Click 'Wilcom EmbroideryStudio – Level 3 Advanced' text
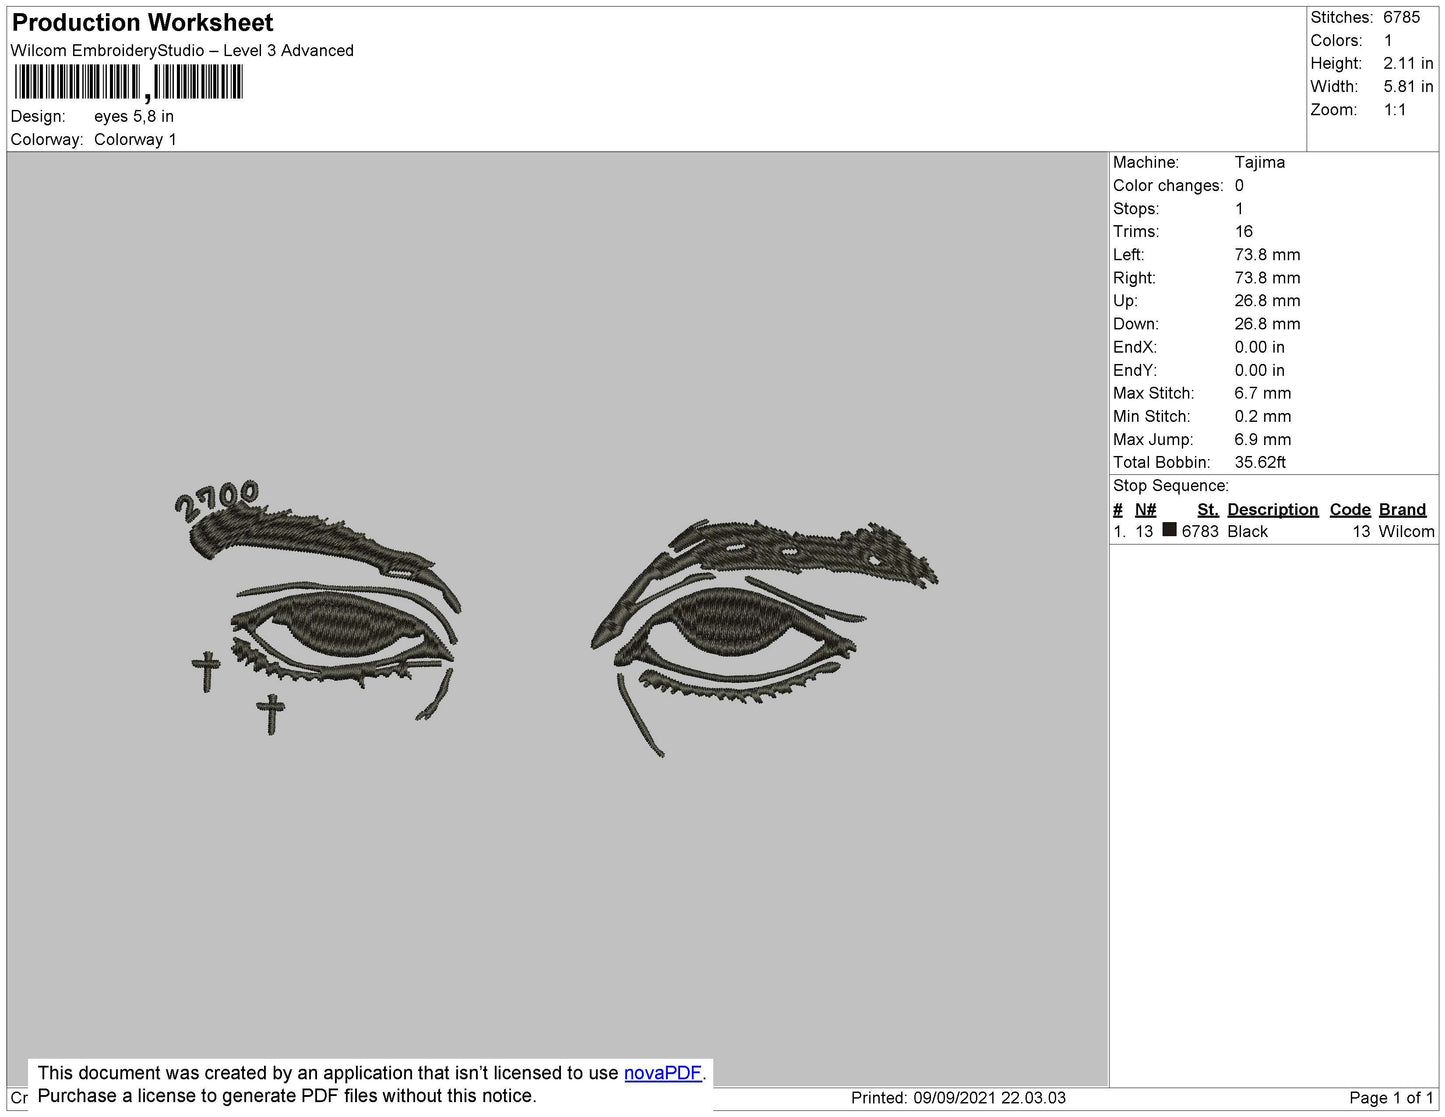This screenshot has width=1445, height=1117. [182, 51]
